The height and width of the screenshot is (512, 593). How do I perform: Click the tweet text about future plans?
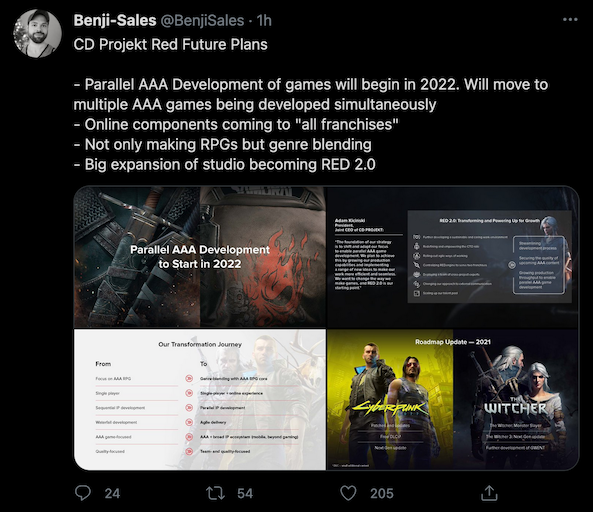click(311, 104)
